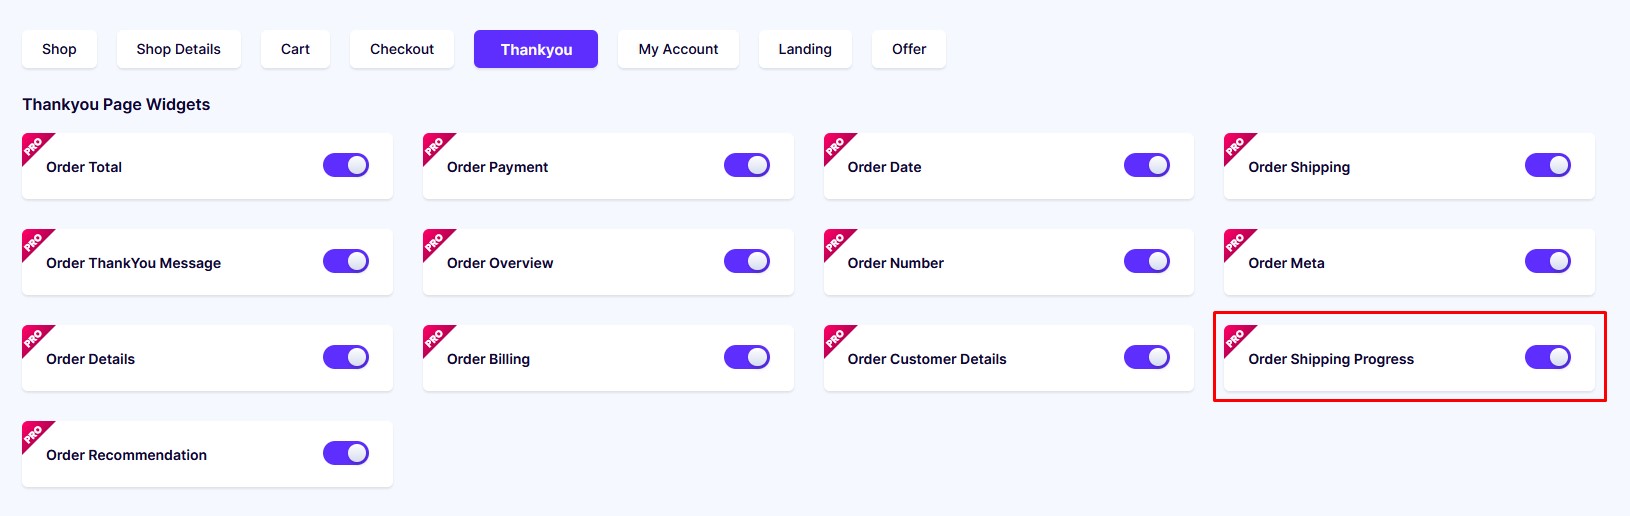Open the Landing tab
Viewport: 1630px width, 516px height.
(805, 49)
